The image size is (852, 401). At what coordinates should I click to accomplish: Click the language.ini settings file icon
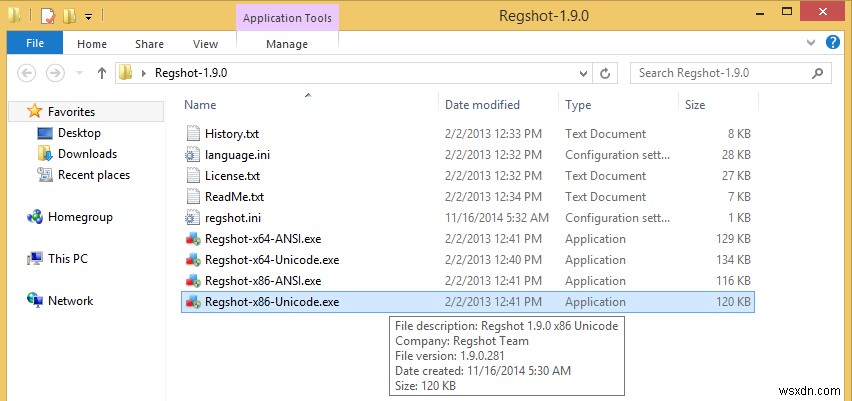coord(193,155)
